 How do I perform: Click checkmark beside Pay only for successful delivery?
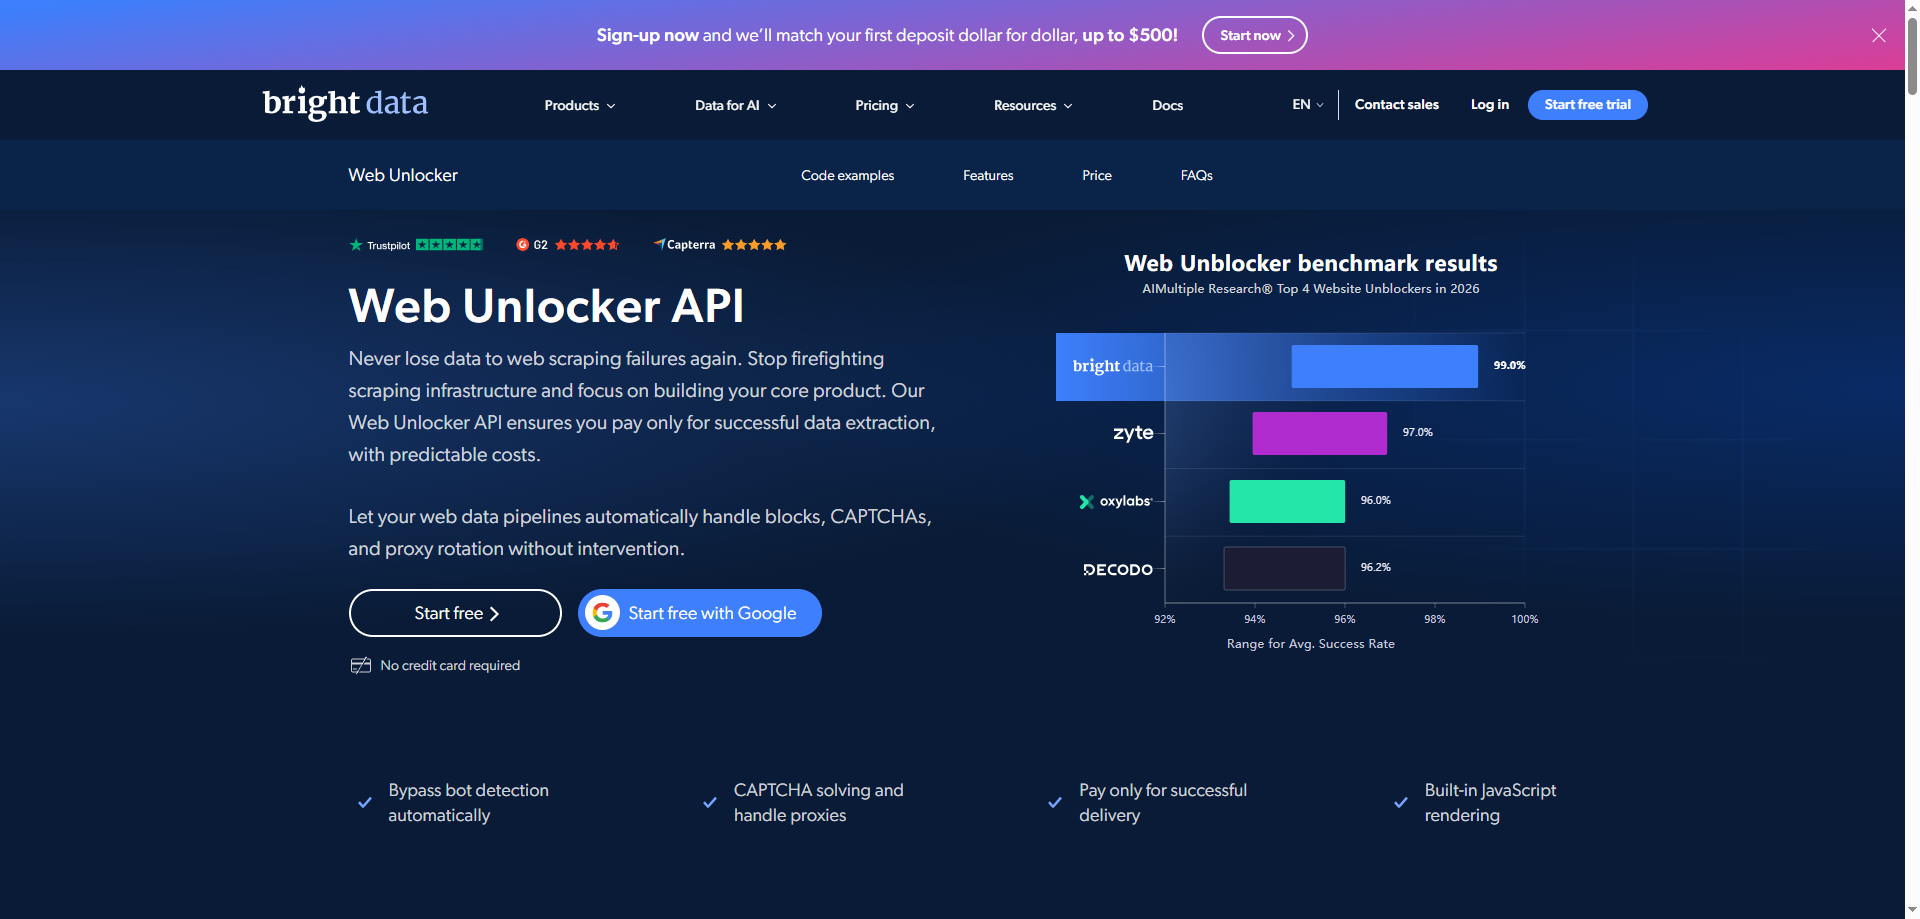pyautogui.click(x=1055, y=803)
